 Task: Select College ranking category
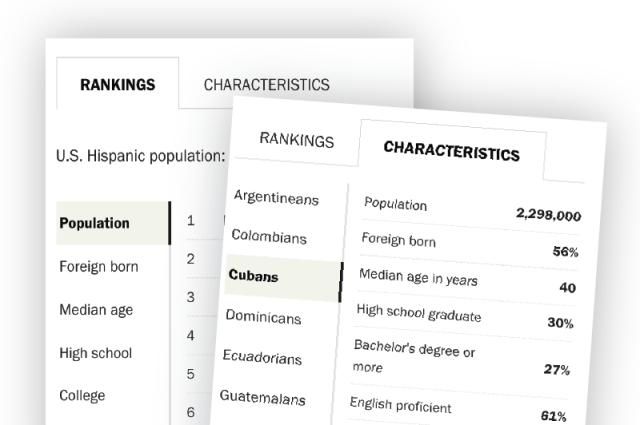coord(82,395)
